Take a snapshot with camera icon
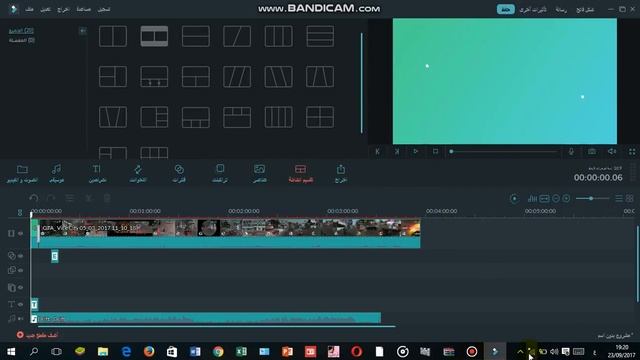This screenshot has height=360, width=640. [591, 151]
